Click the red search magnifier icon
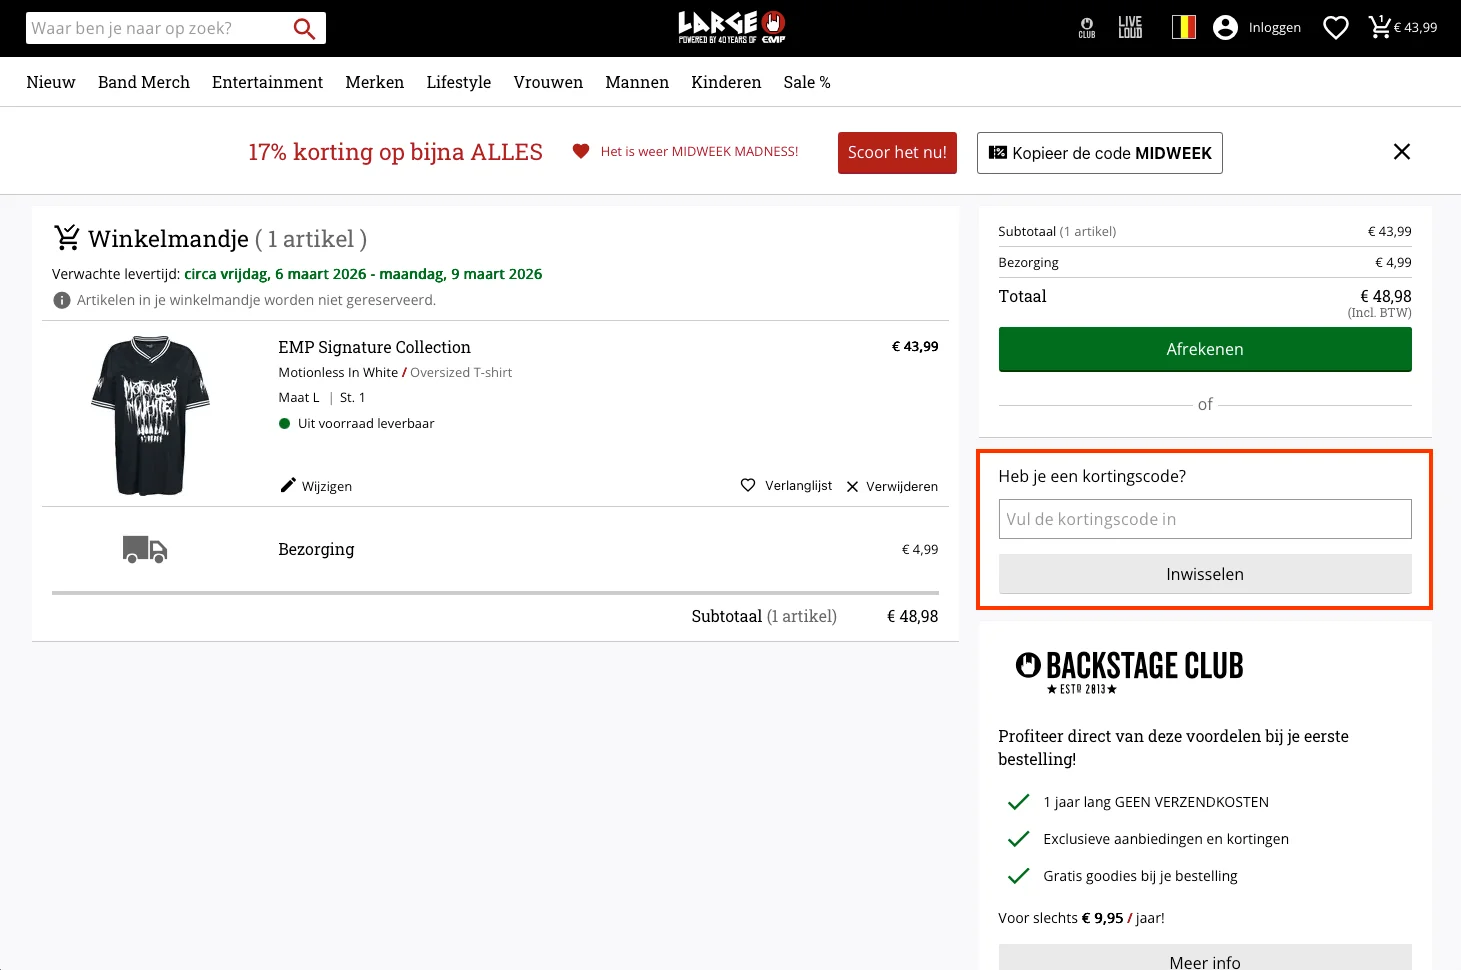The image size is (1461, 970). [303, 28]
